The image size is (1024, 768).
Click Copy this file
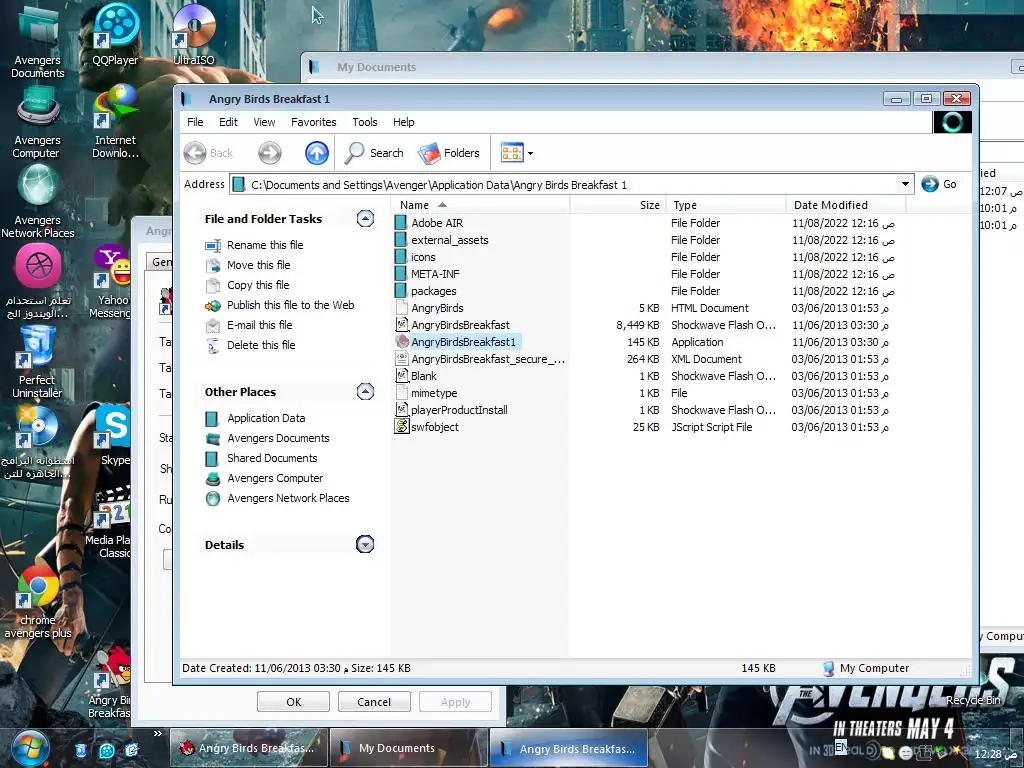coord(258,285)
